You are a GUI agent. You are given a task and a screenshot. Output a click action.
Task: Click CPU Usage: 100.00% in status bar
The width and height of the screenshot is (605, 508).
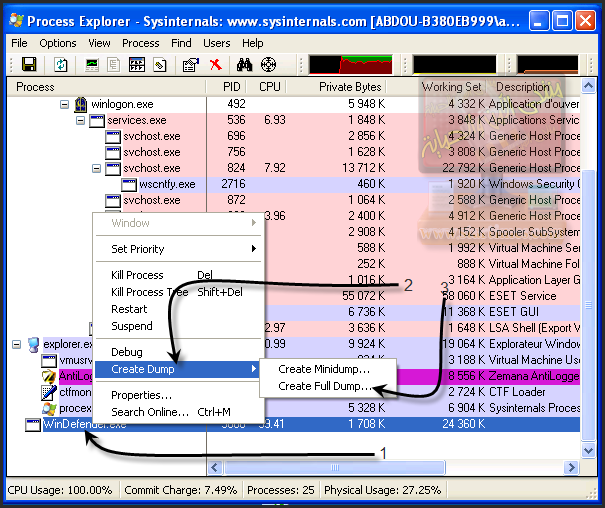click(x=60, y=490)
